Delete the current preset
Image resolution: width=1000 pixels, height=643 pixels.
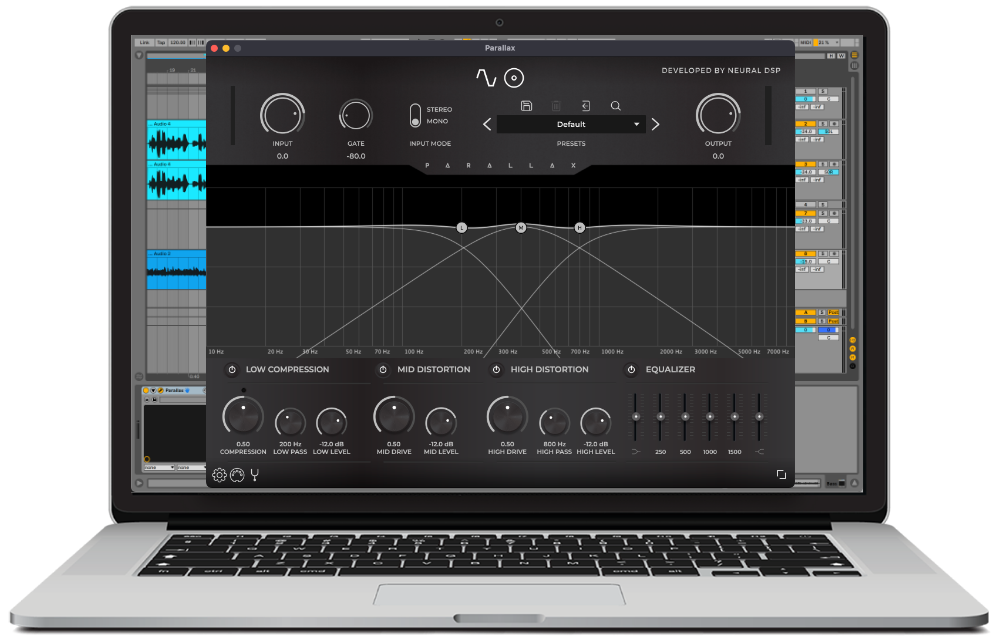(x=556, y=106)
